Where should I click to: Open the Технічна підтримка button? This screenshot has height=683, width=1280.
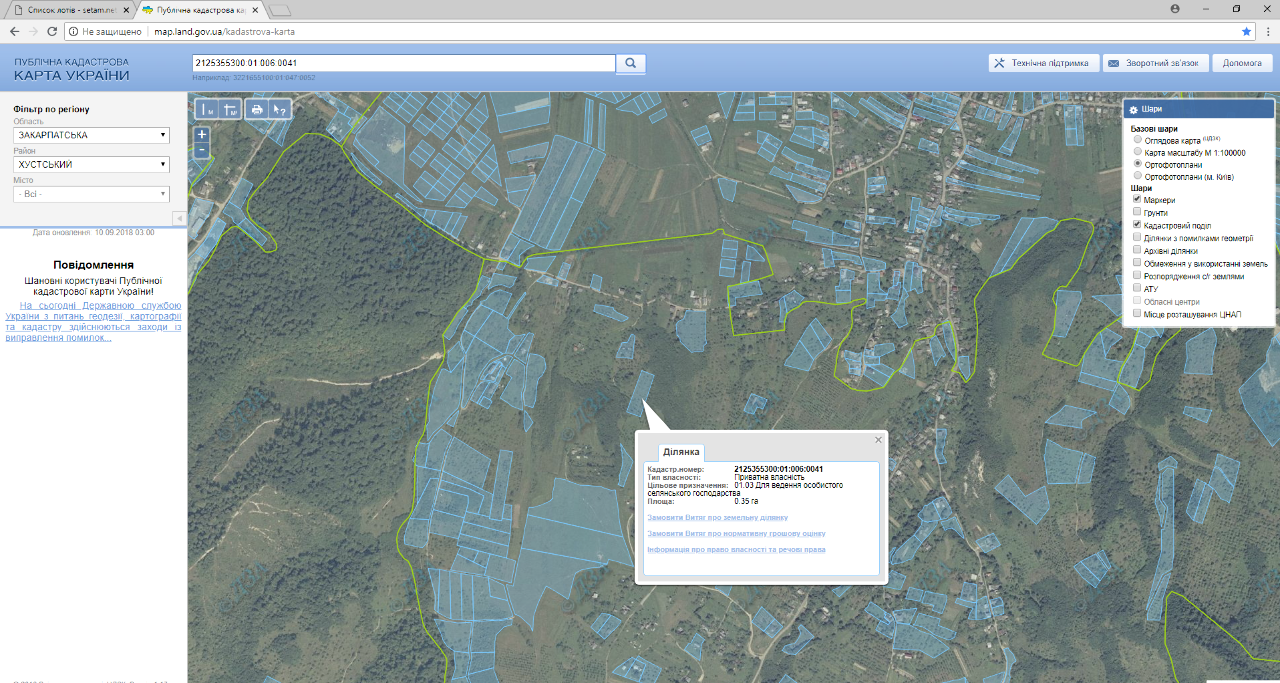pyautogui.click(x=1043, y=63)
